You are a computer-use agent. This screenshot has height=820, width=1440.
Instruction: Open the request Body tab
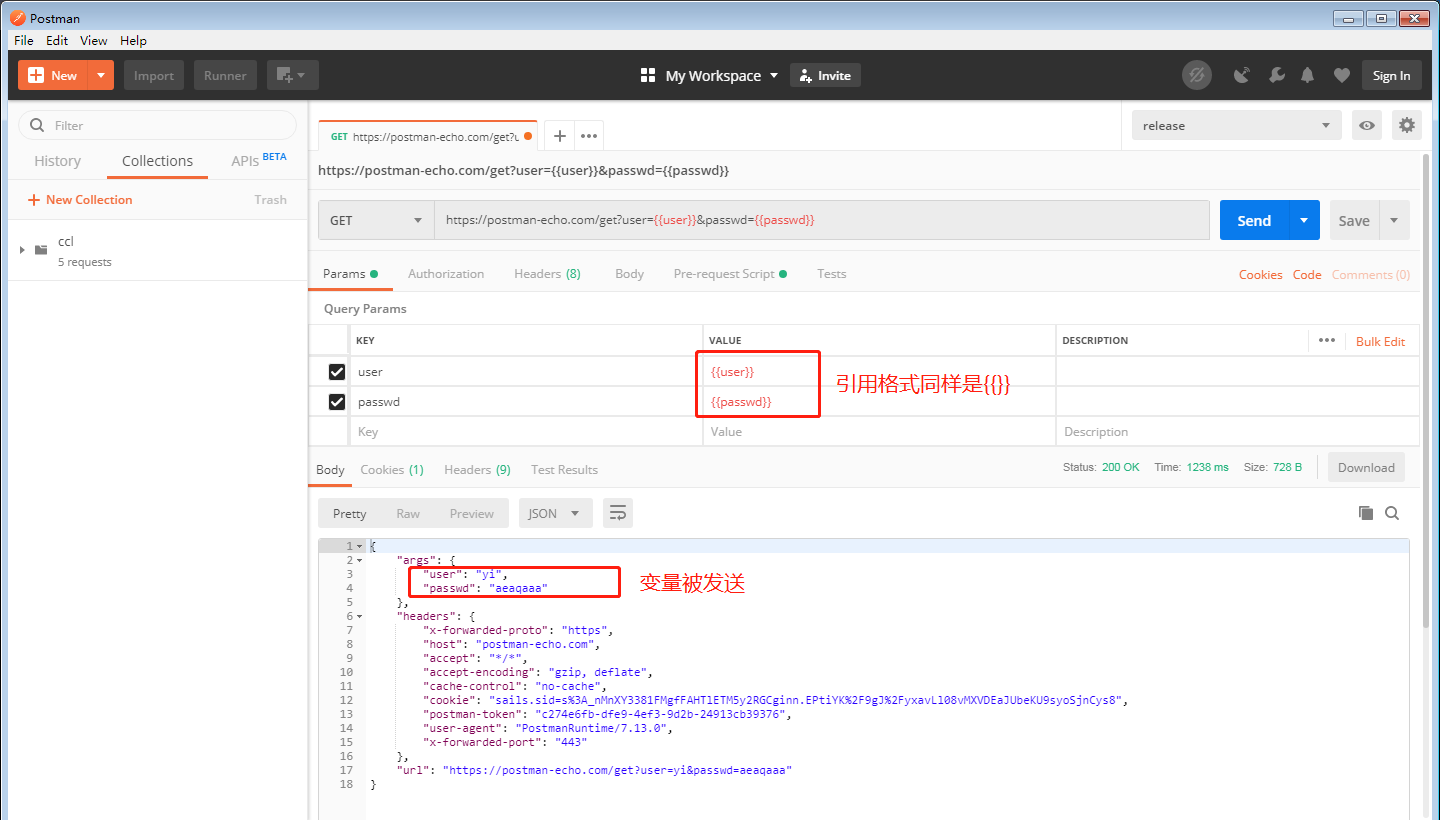tap(629, 273)
